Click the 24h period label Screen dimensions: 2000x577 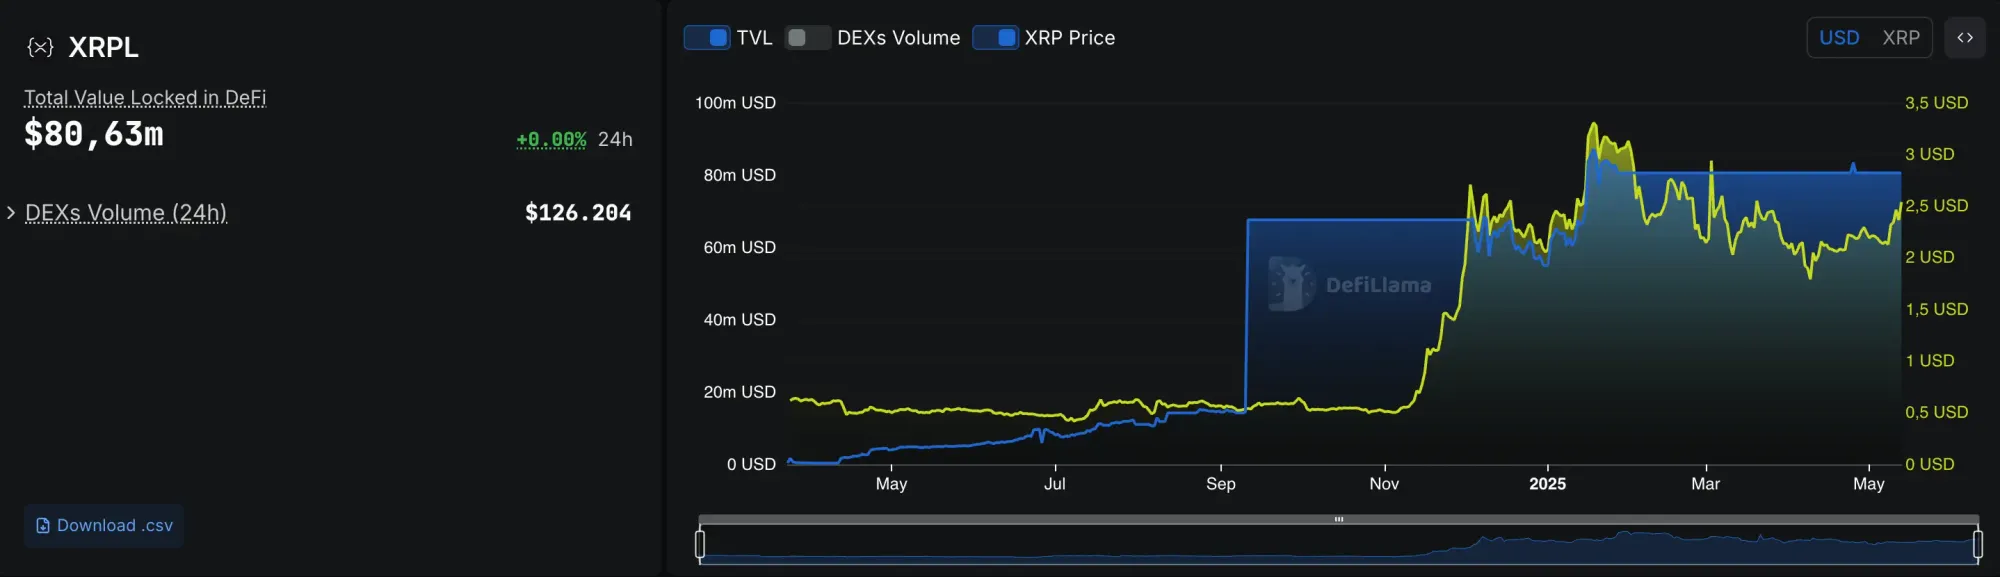[615, 140]
